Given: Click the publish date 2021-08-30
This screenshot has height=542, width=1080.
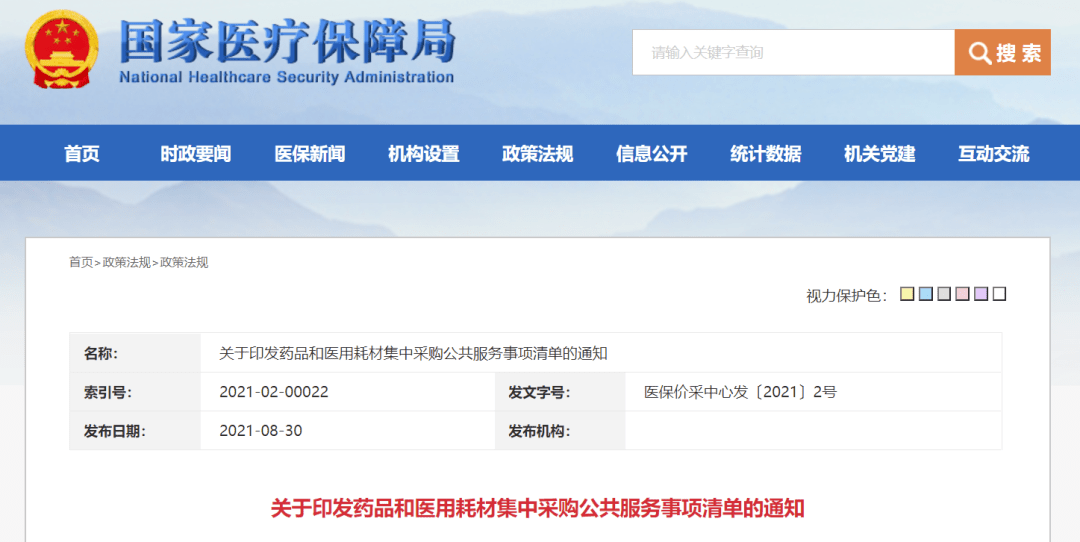Looking at the screenshot, I should (260, 430).
